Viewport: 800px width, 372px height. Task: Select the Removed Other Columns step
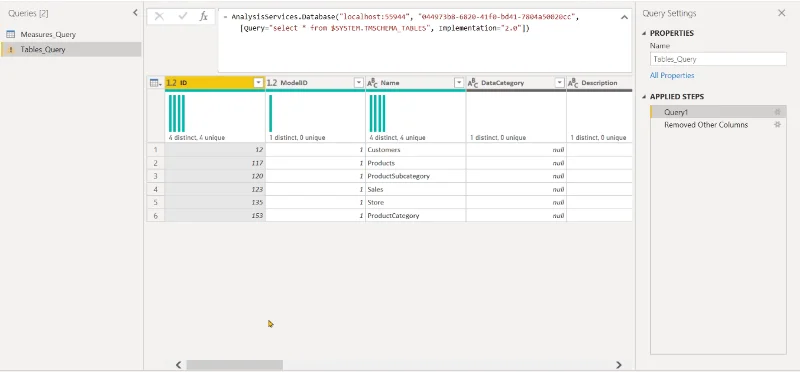point(718,125)
